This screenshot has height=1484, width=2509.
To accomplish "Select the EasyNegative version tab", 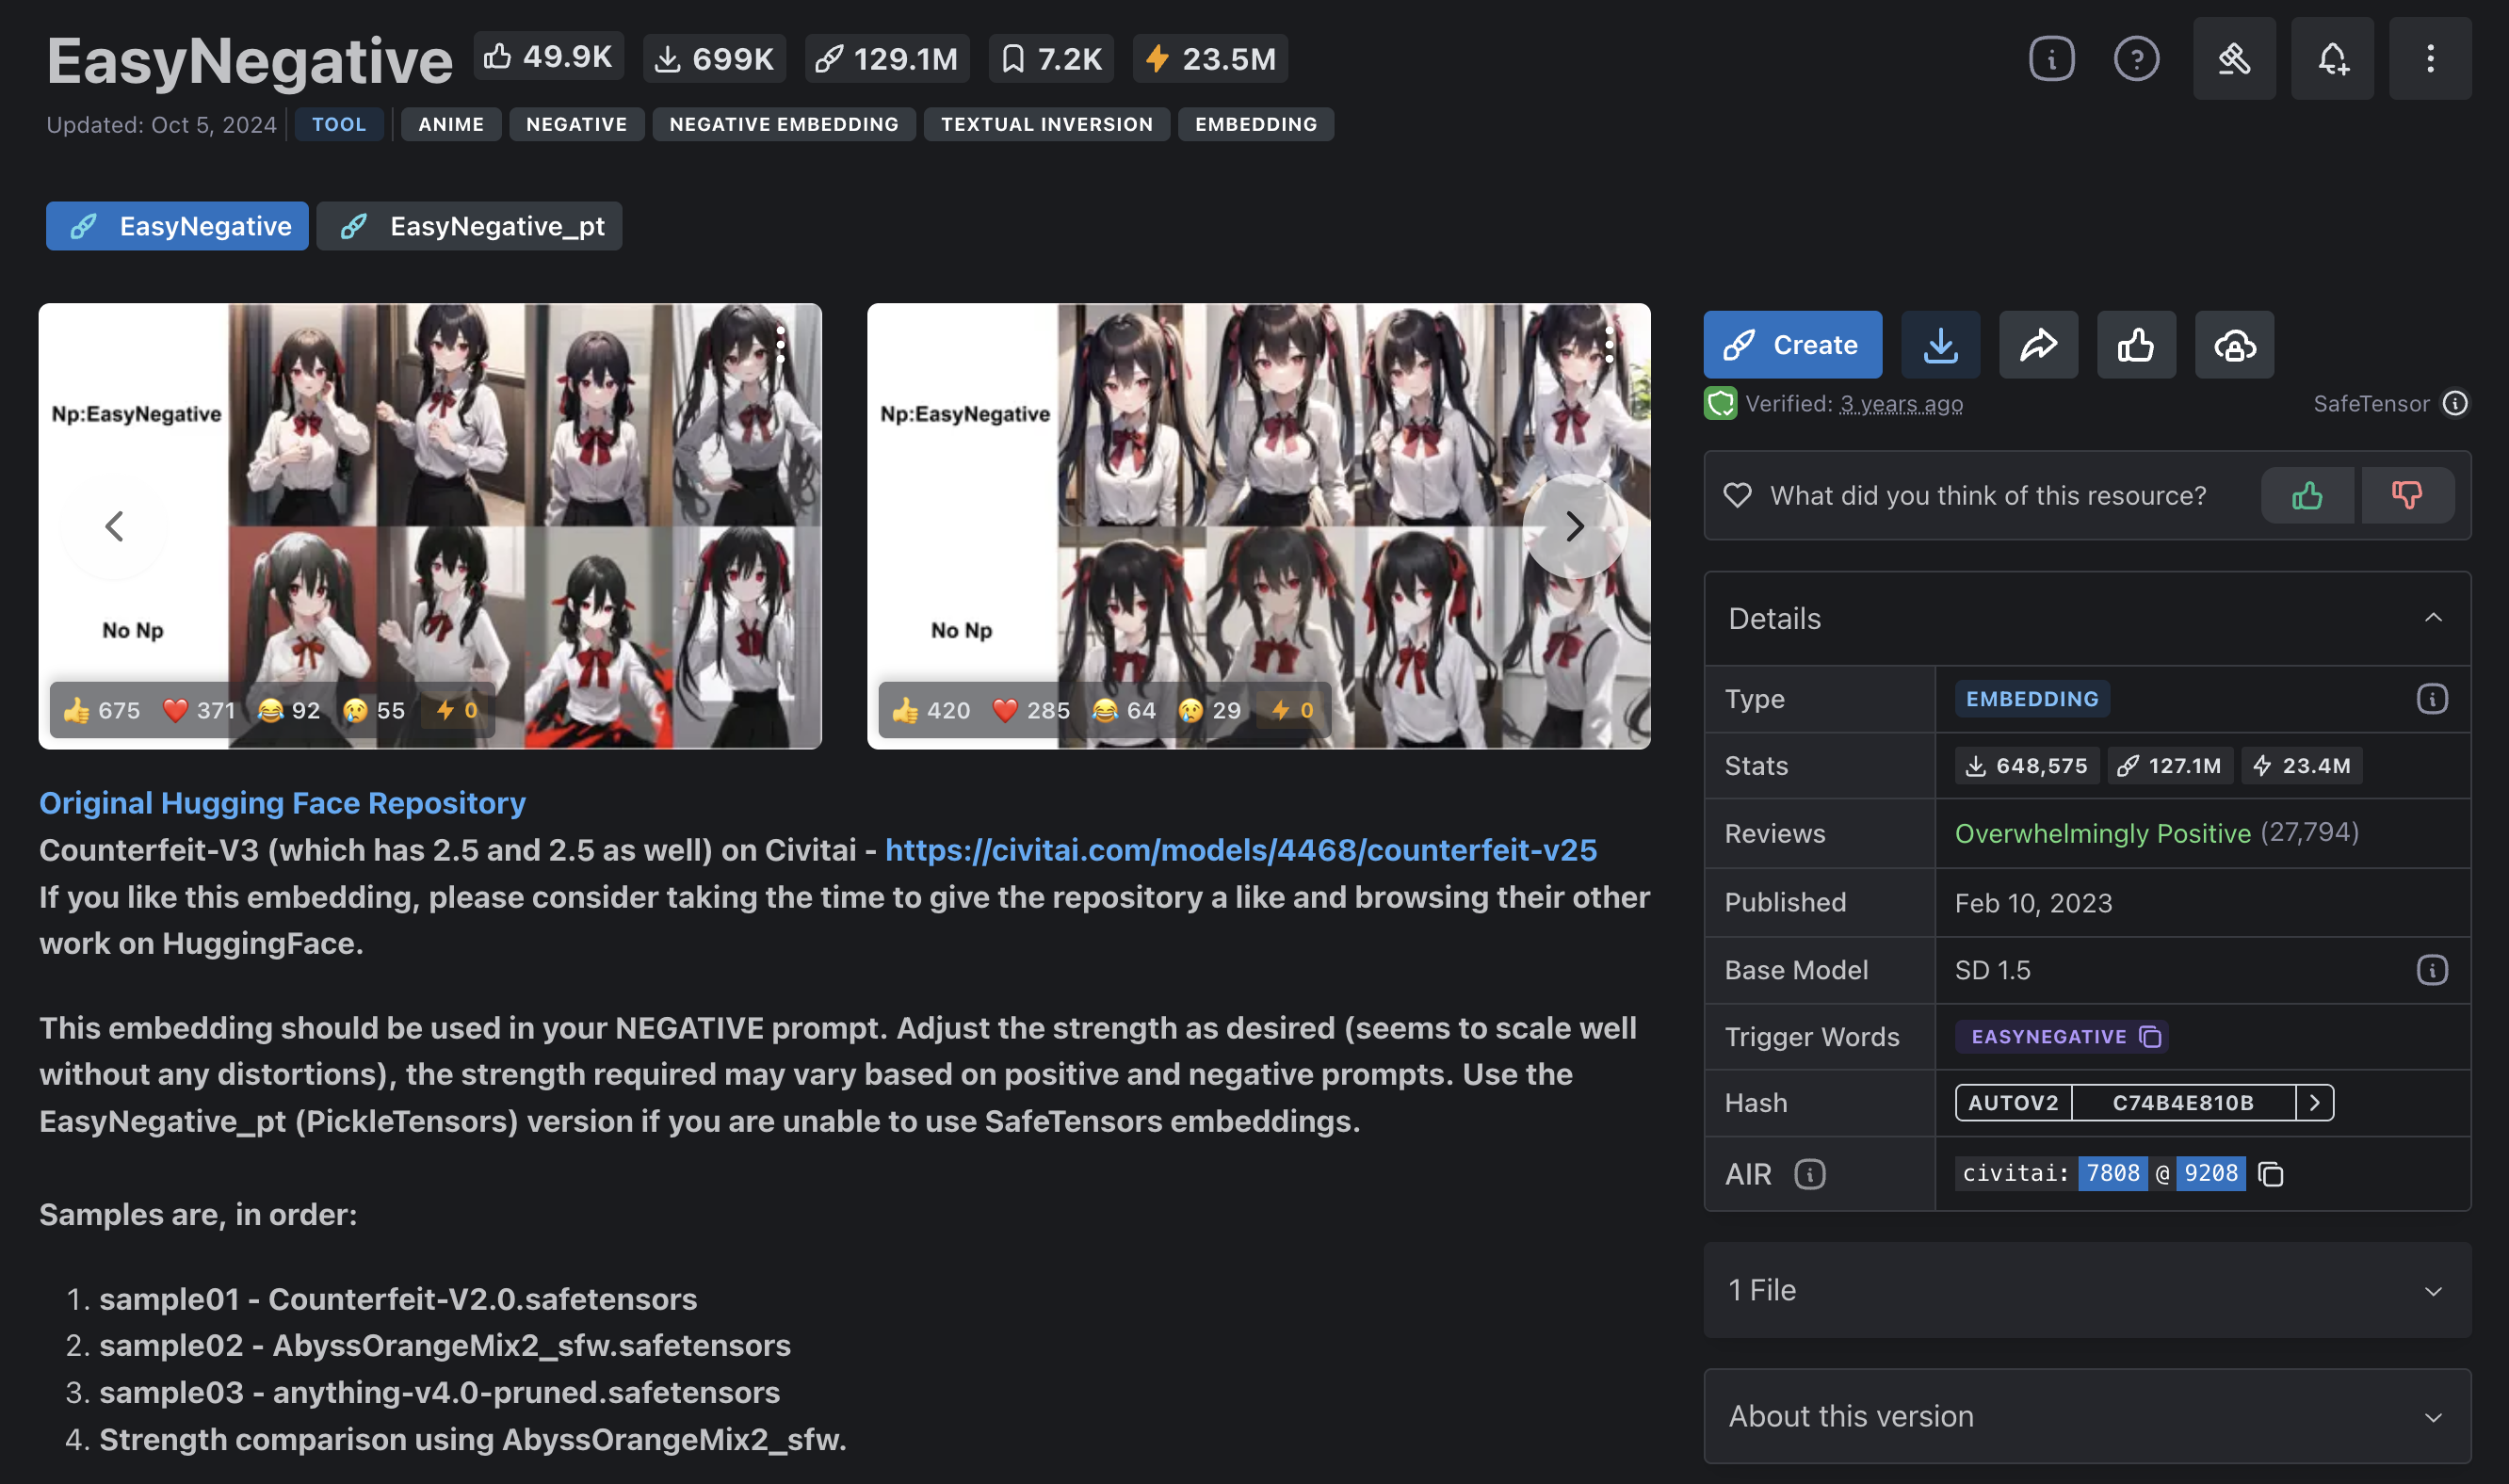I will point(177,226).
